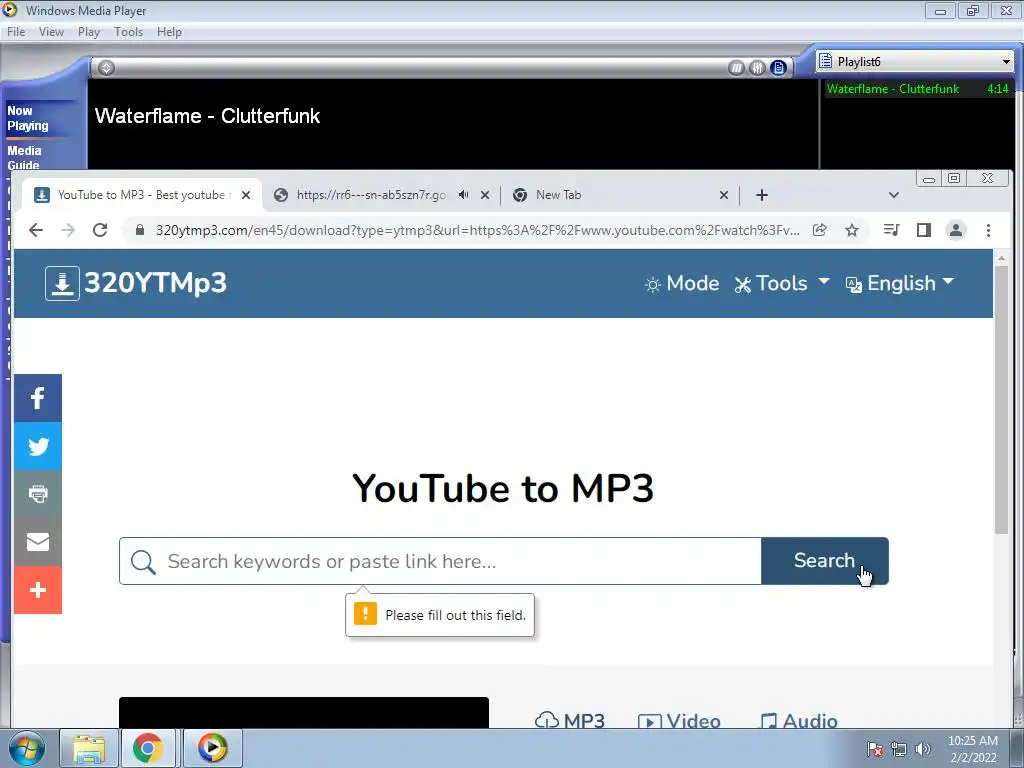Click the network tray icon
Screen dimensions: 1024x768
tap(899, 749)
